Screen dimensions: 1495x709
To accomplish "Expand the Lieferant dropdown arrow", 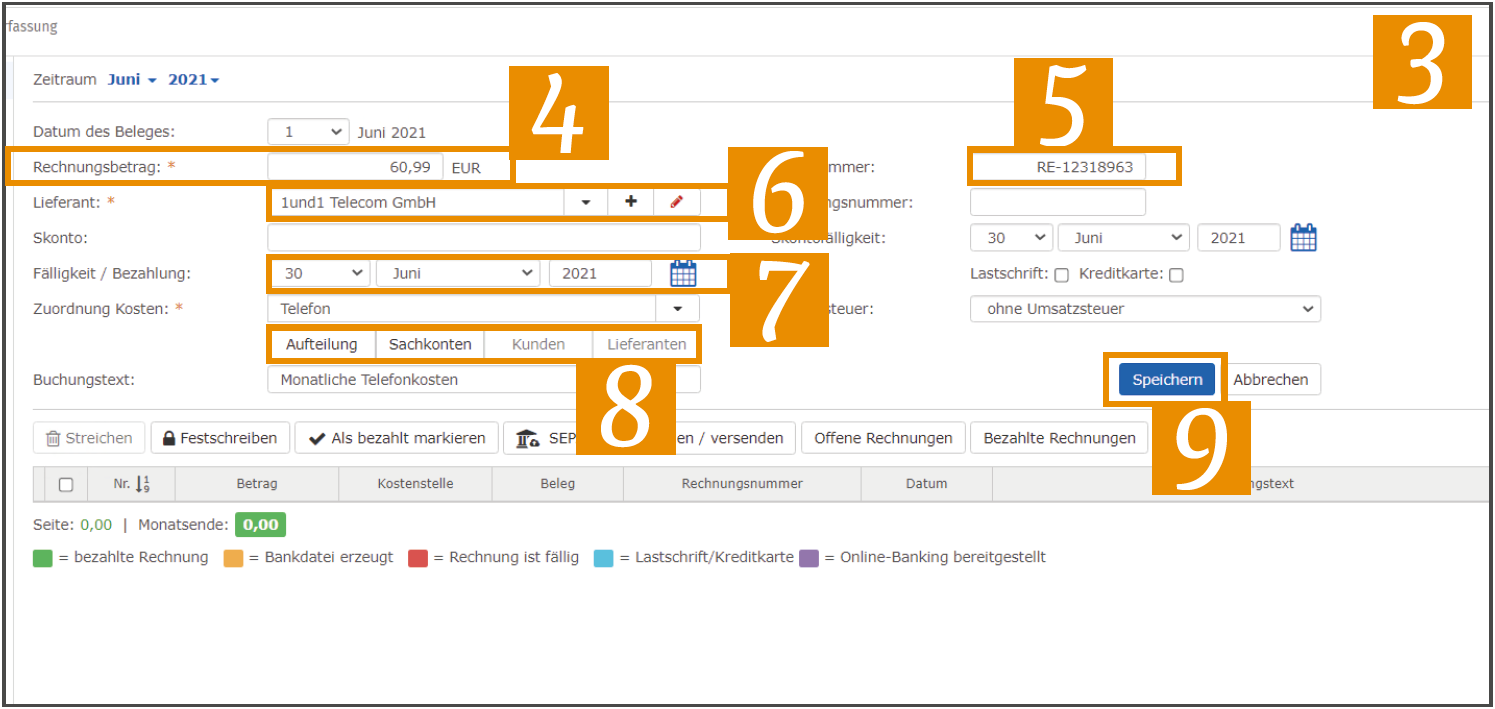I will pos(586,202).
